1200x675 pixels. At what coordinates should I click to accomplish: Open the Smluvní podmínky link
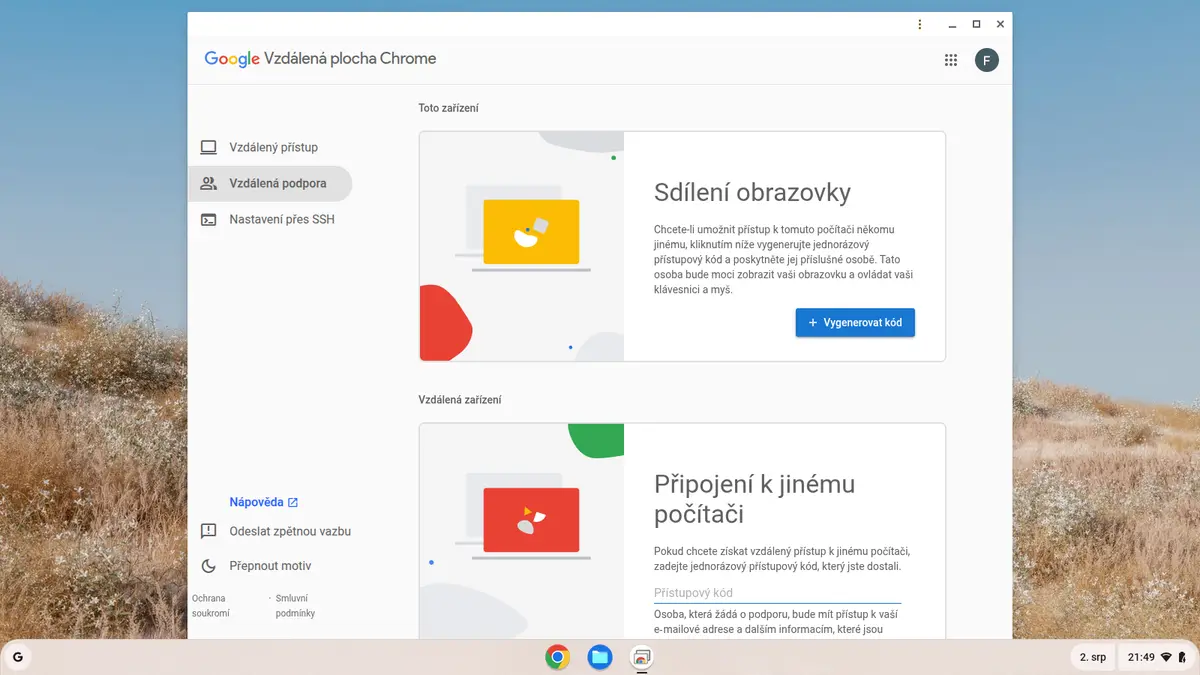[x=295, y=606]
